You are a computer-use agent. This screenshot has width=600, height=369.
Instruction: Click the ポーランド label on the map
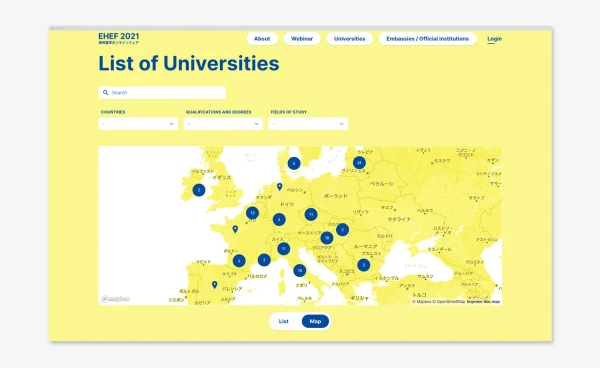coord(336,196)
